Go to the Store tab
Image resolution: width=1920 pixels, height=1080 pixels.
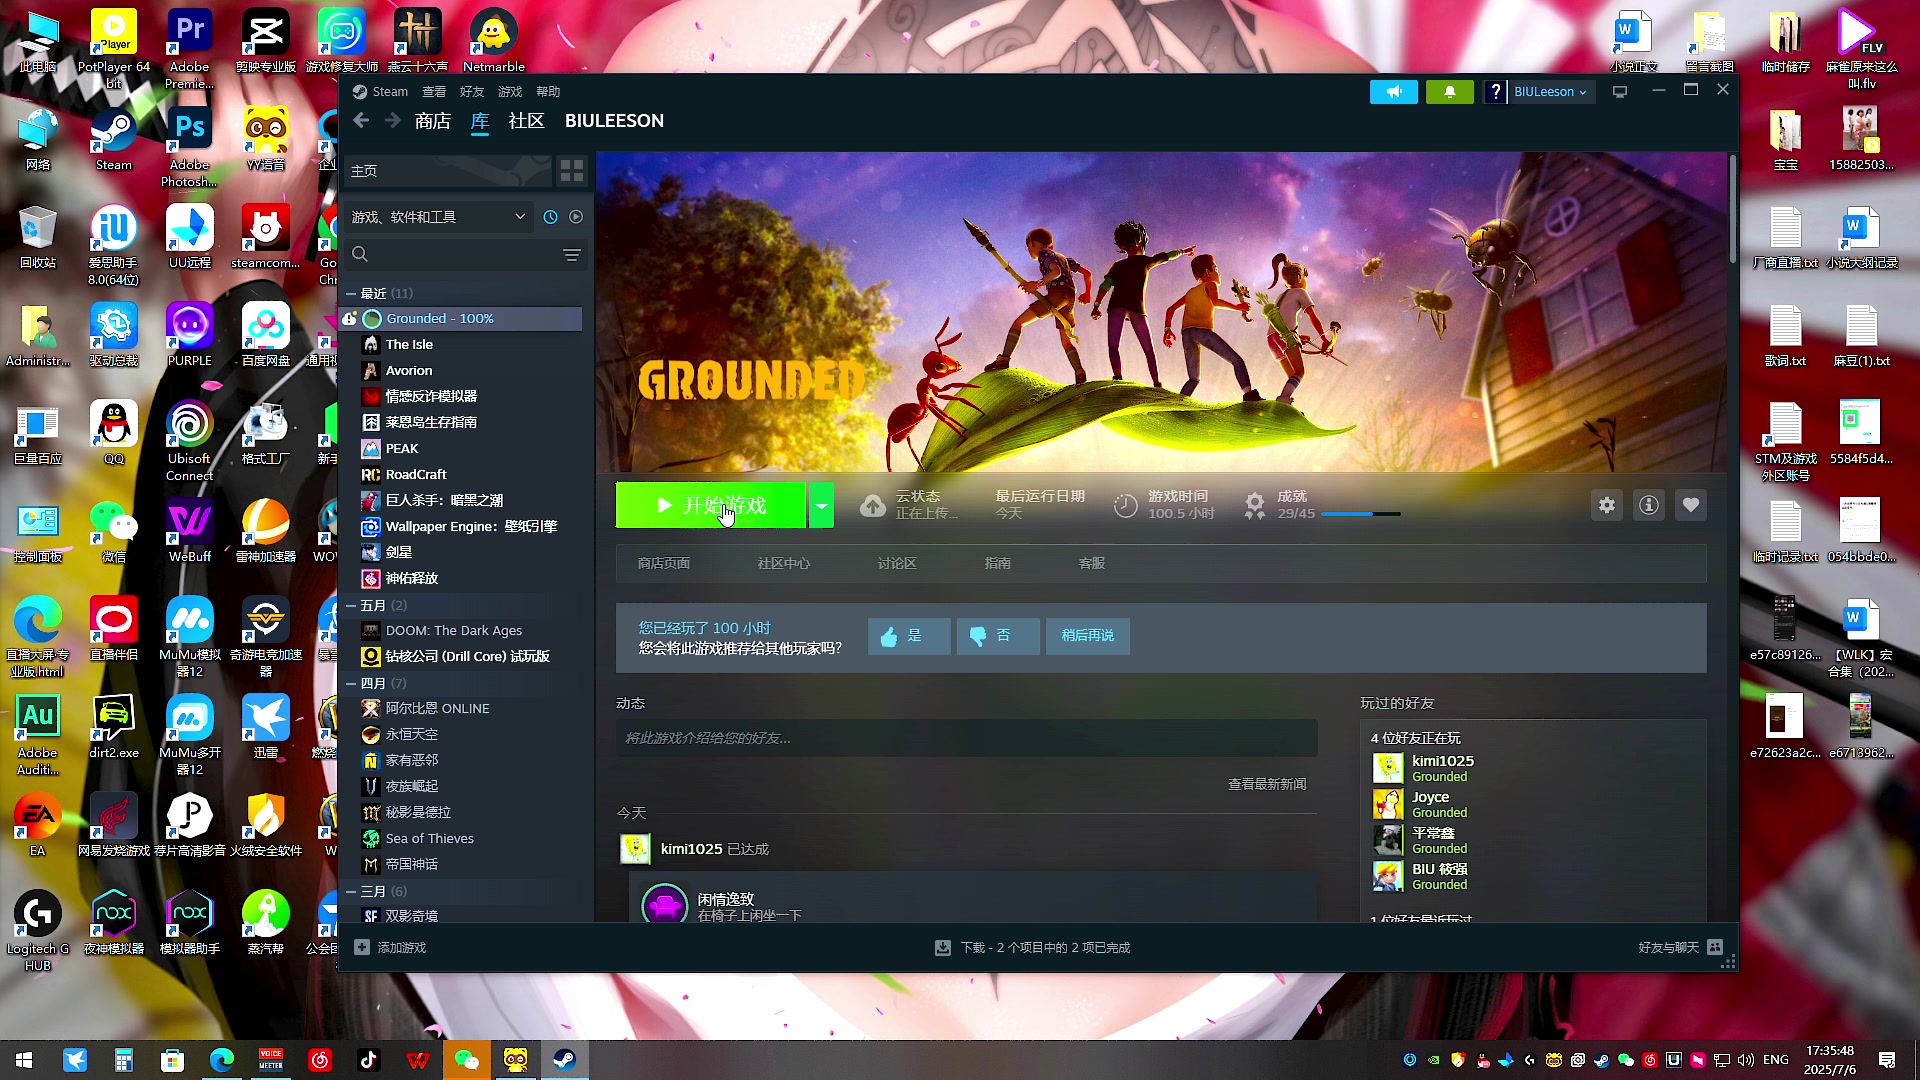click(433, 121)
